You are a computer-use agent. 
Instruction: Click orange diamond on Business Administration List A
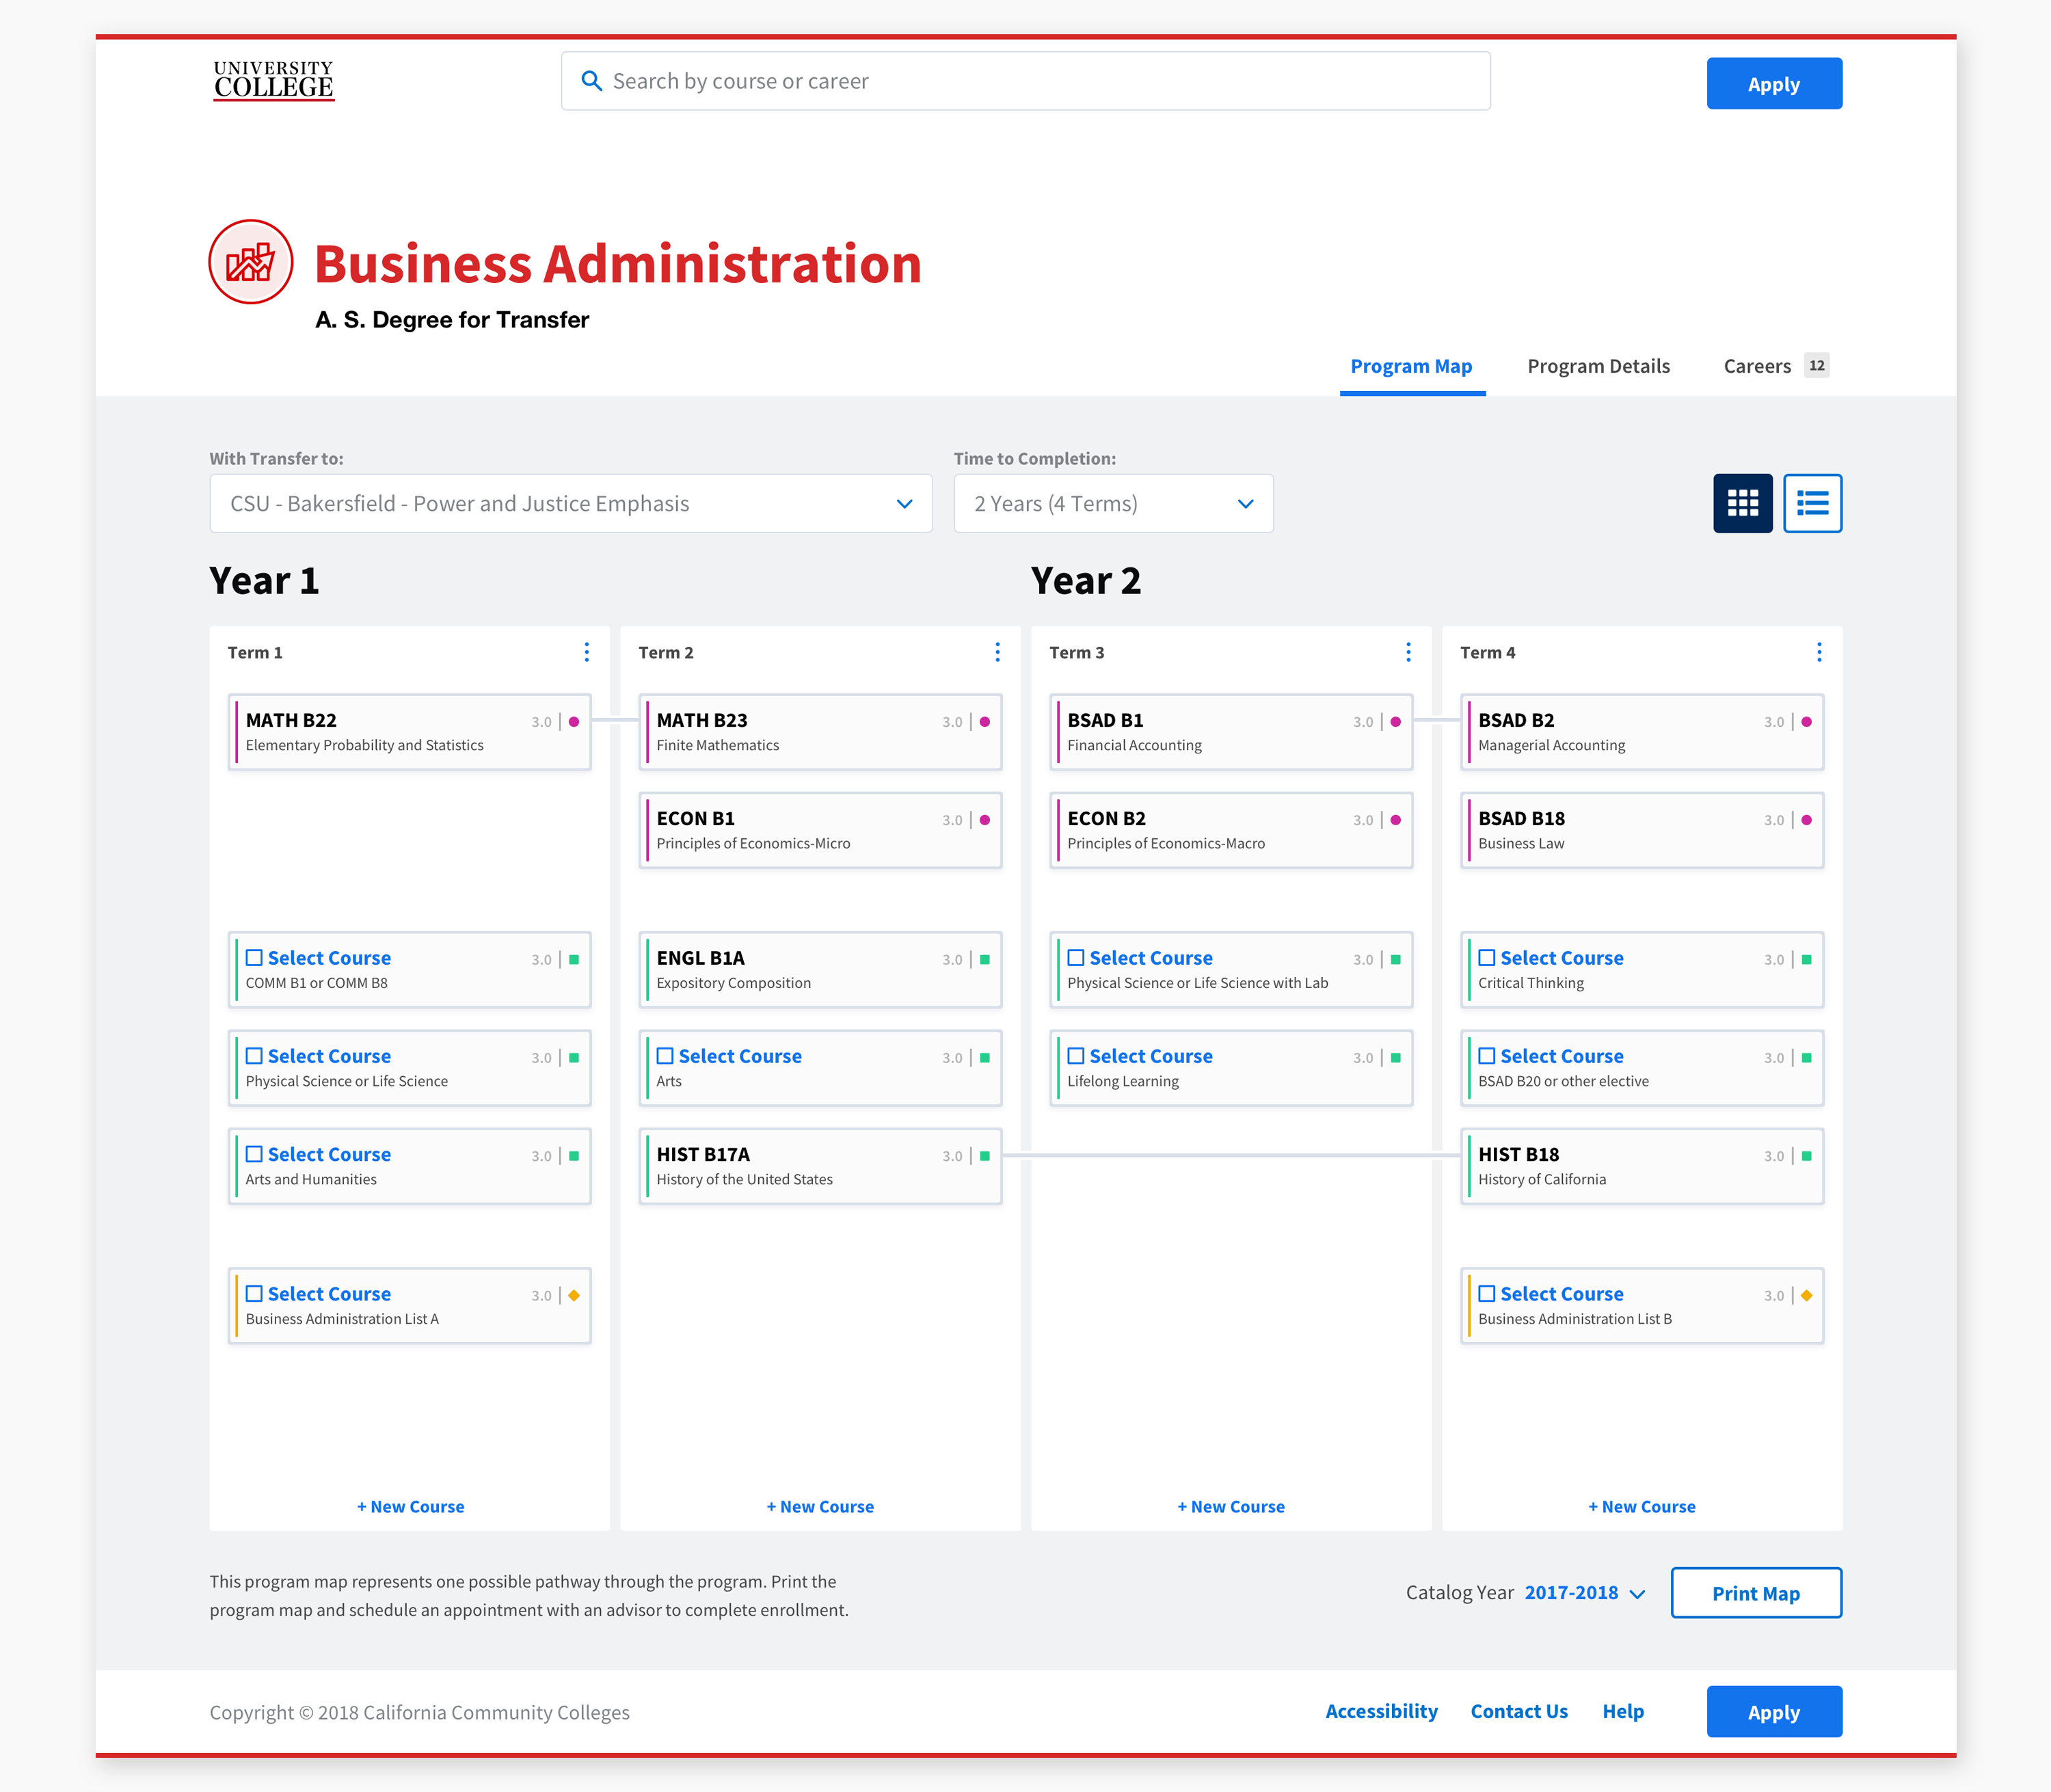[x=574, y=1296]
